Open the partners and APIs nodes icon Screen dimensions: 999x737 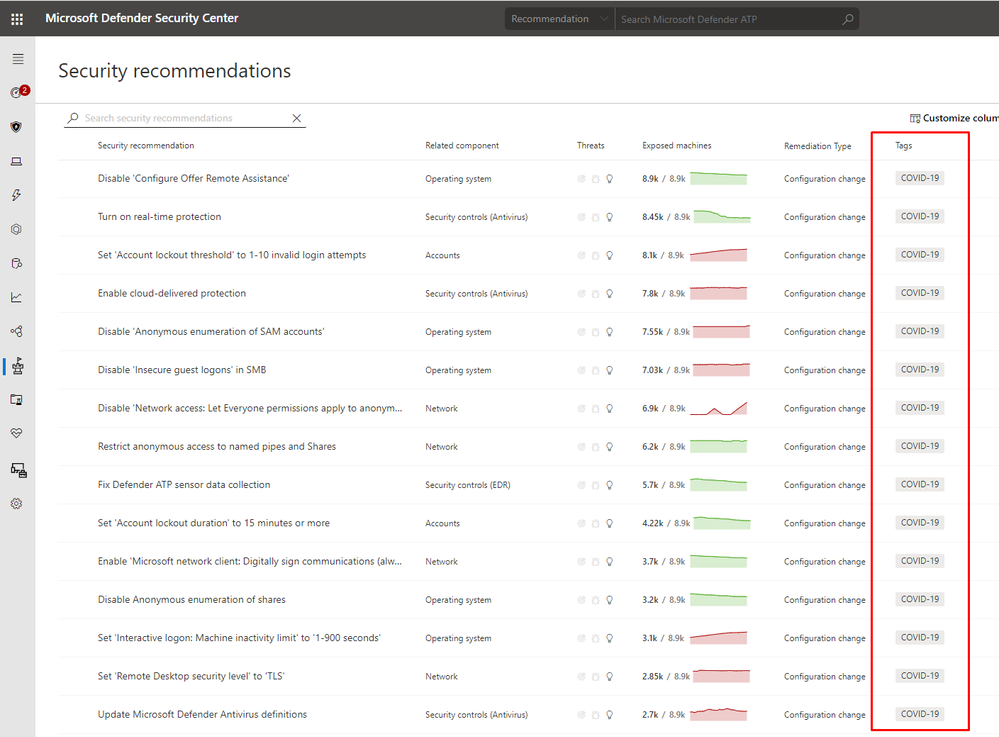17,331
